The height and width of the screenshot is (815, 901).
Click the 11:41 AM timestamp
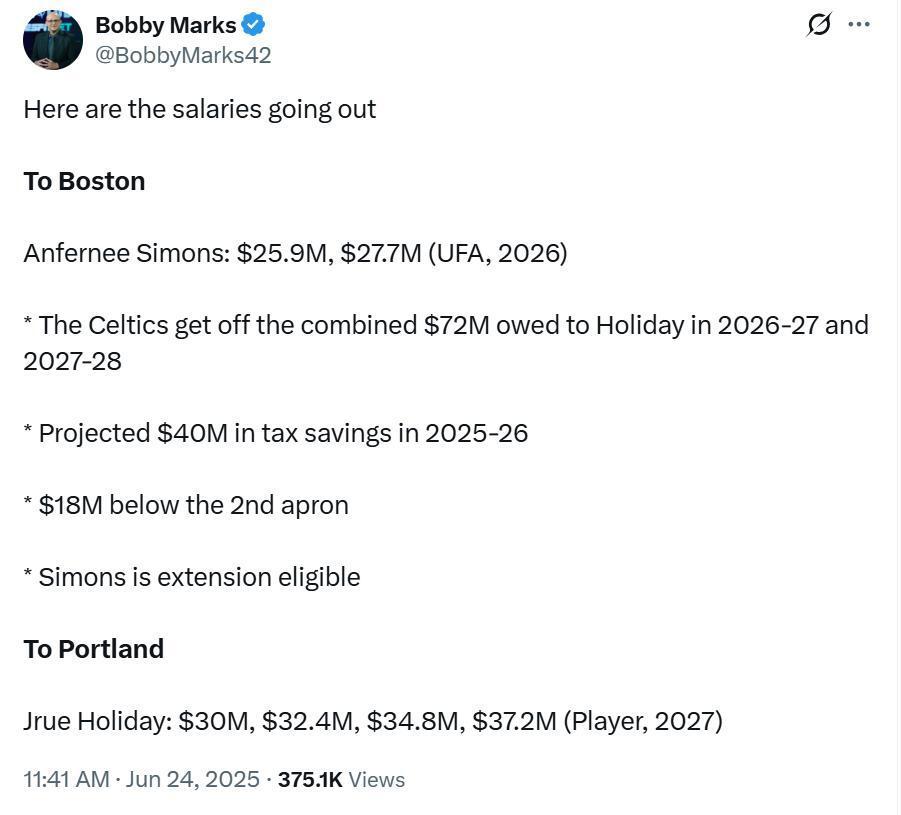click(x=66, y=779)
